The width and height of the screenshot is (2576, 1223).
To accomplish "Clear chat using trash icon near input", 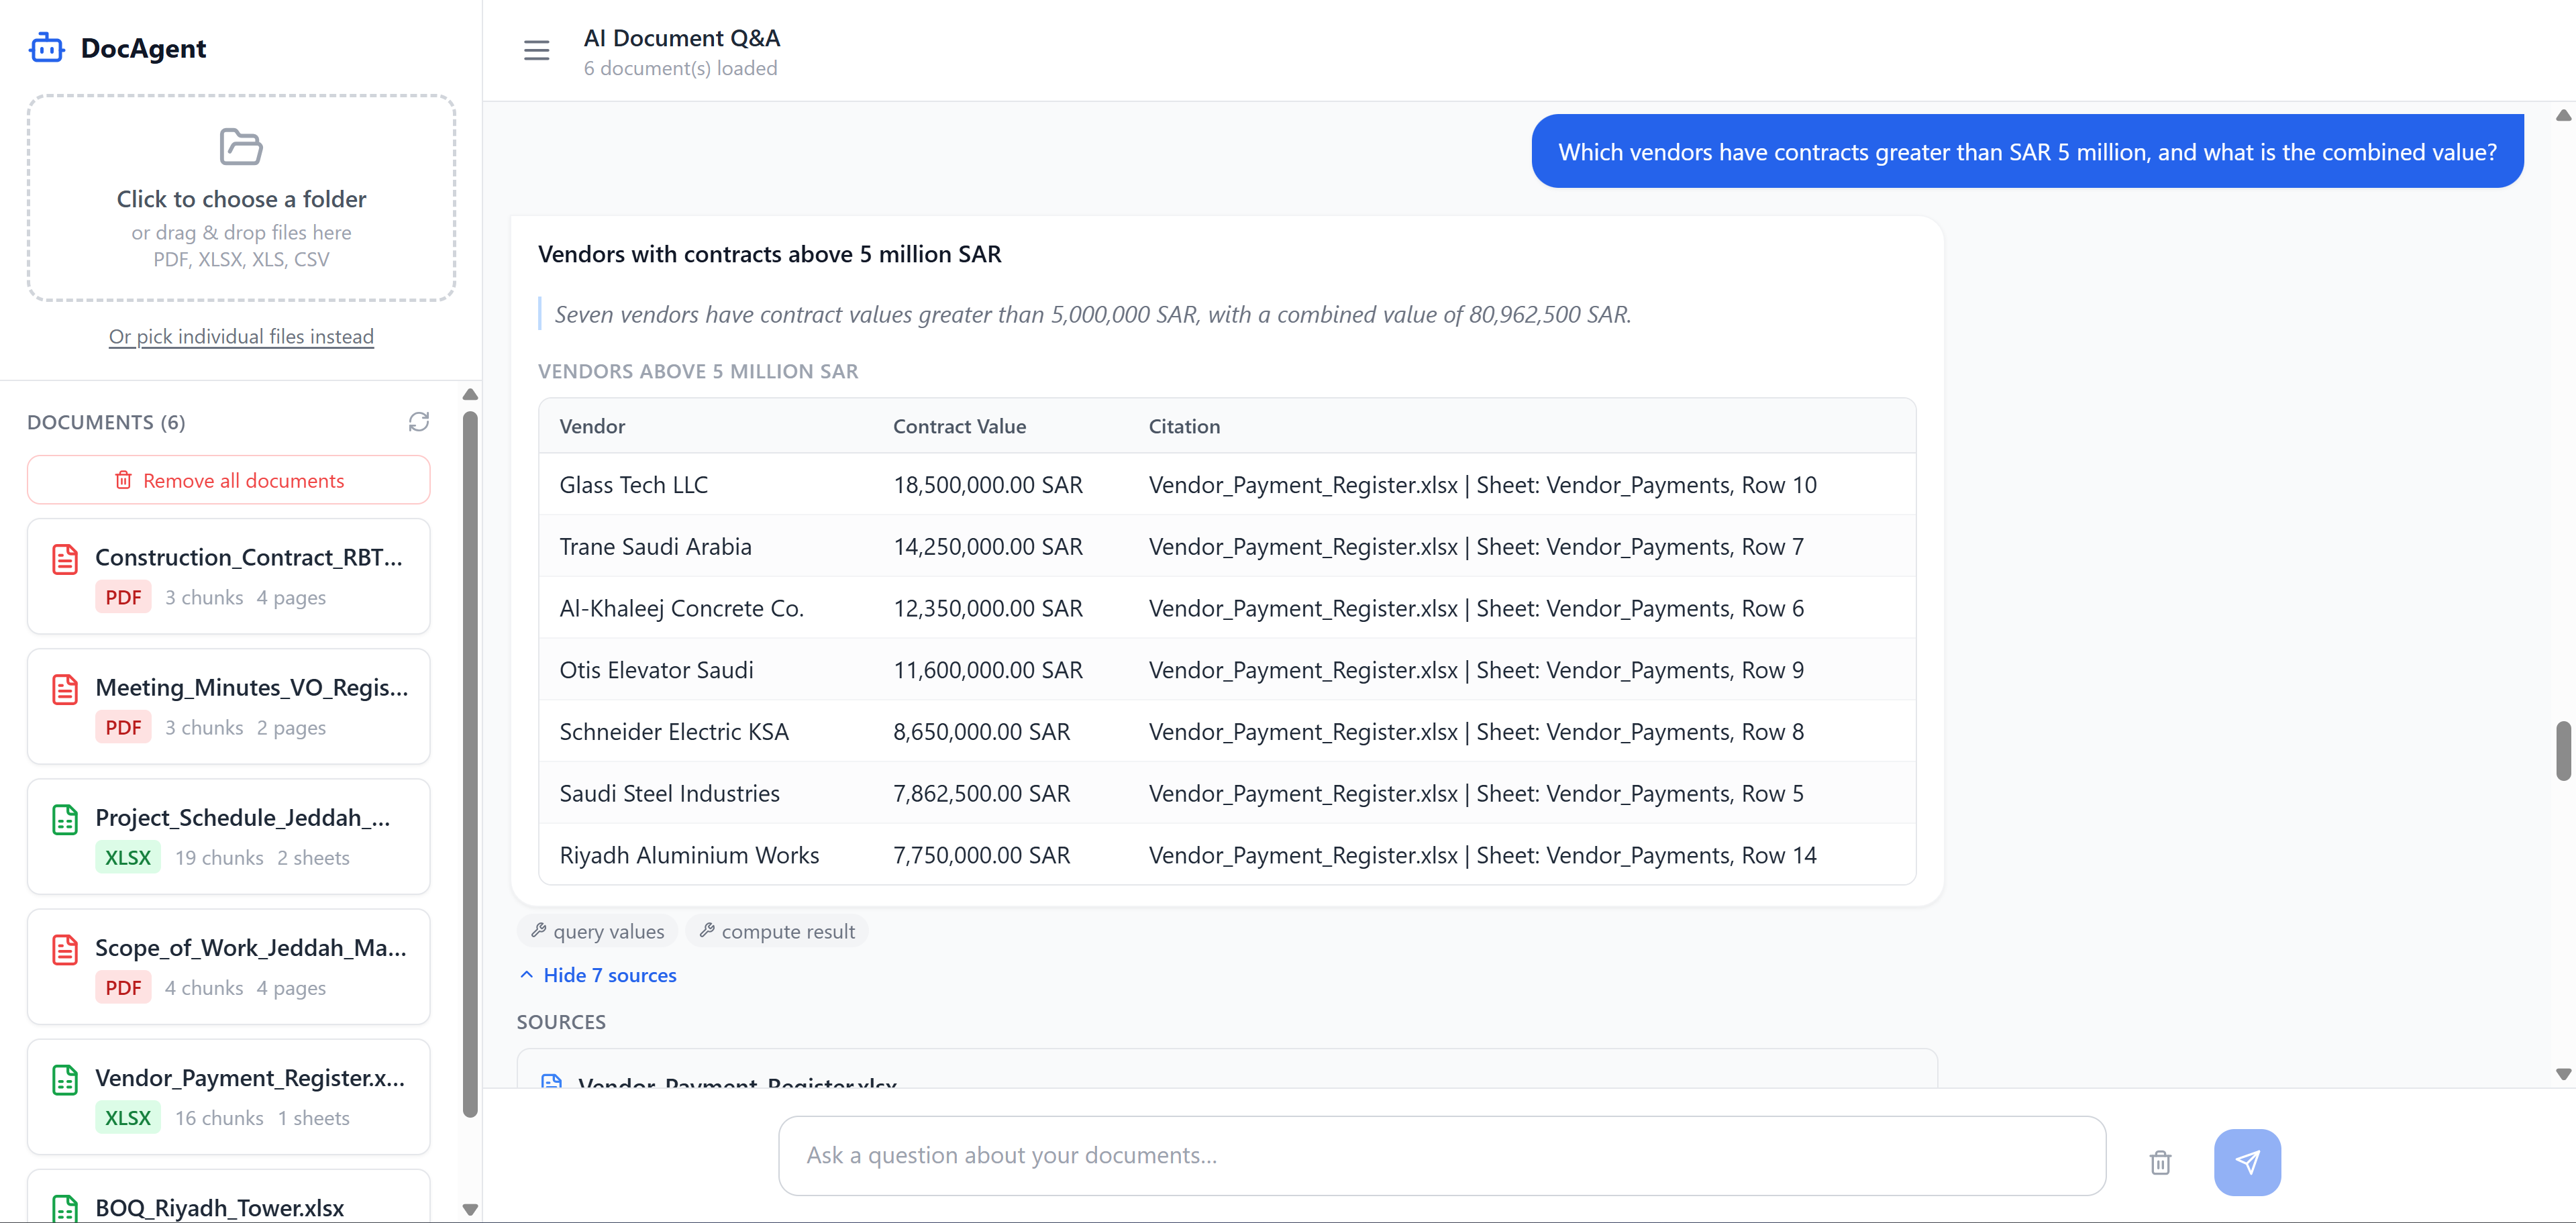I will (2160, 1162).
